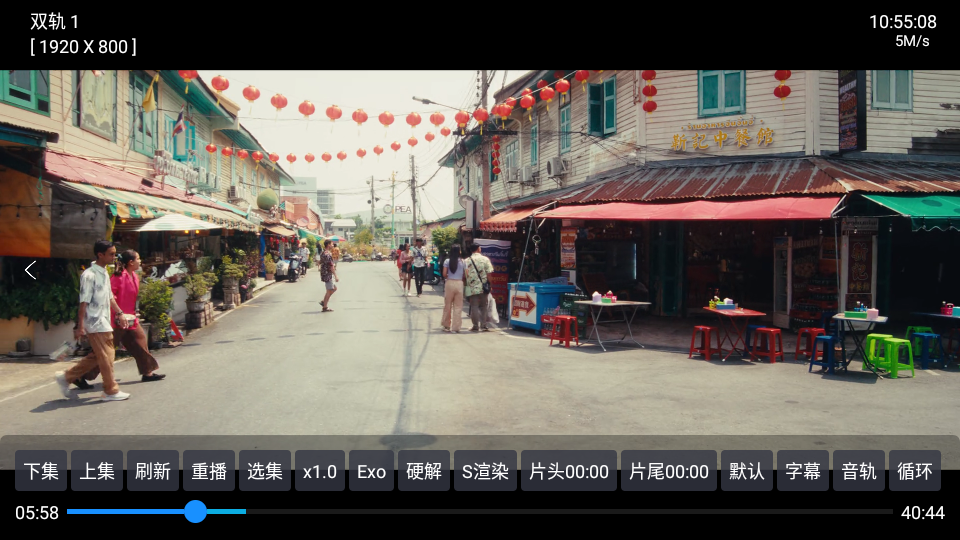Open the 字幕 subtitle menu
Image resolution: width=960 pixels, height=540 pixels.
pos(803,471)
